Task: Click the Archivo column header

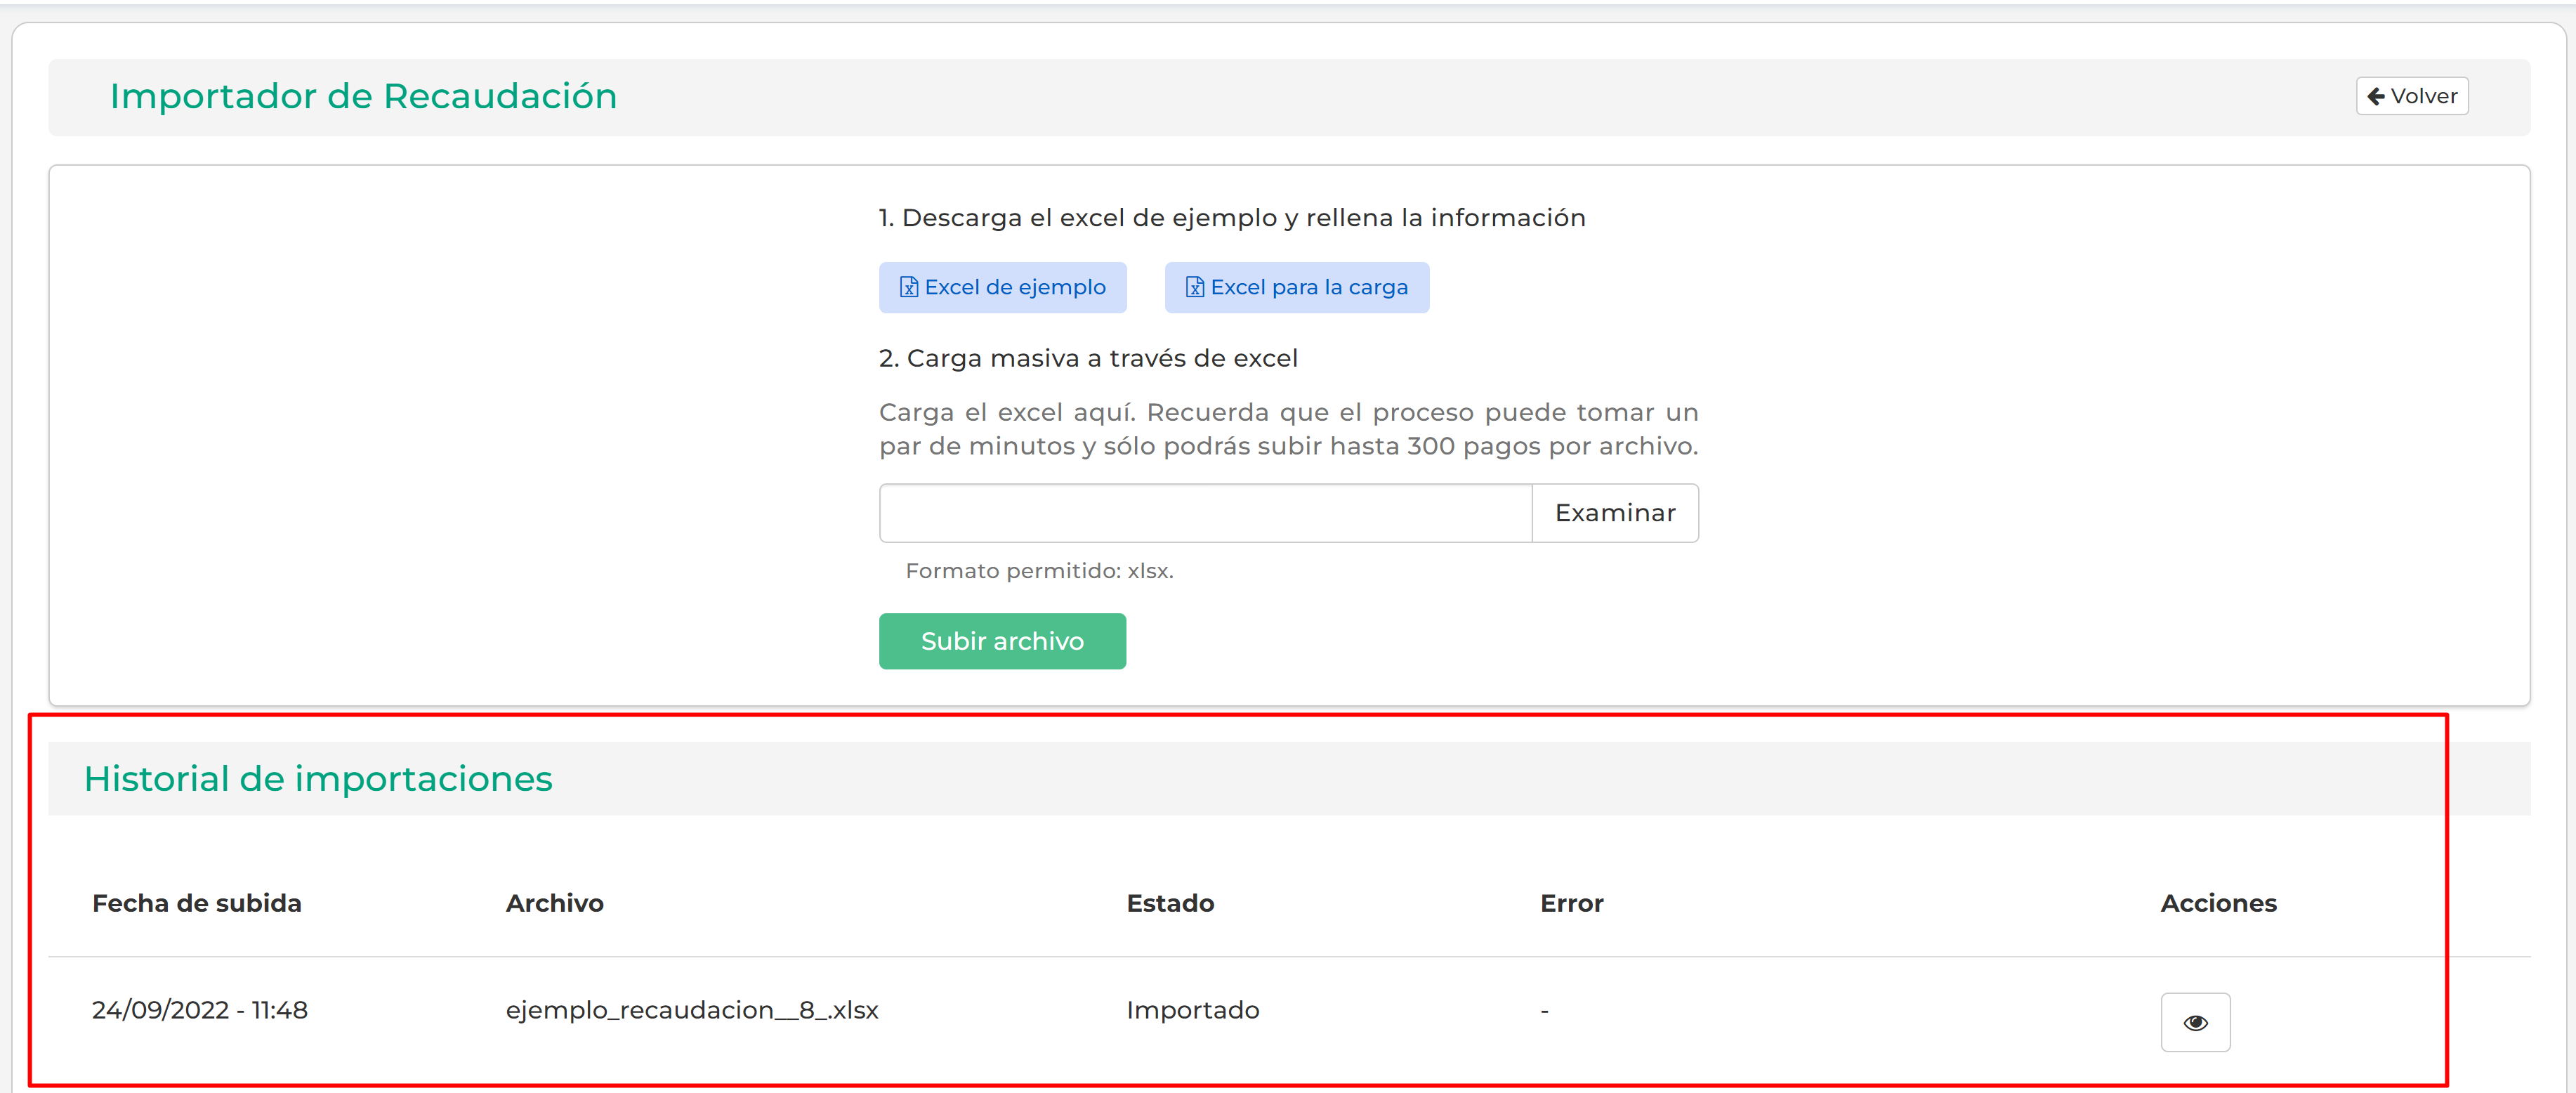Action: [x=555, y=903]
